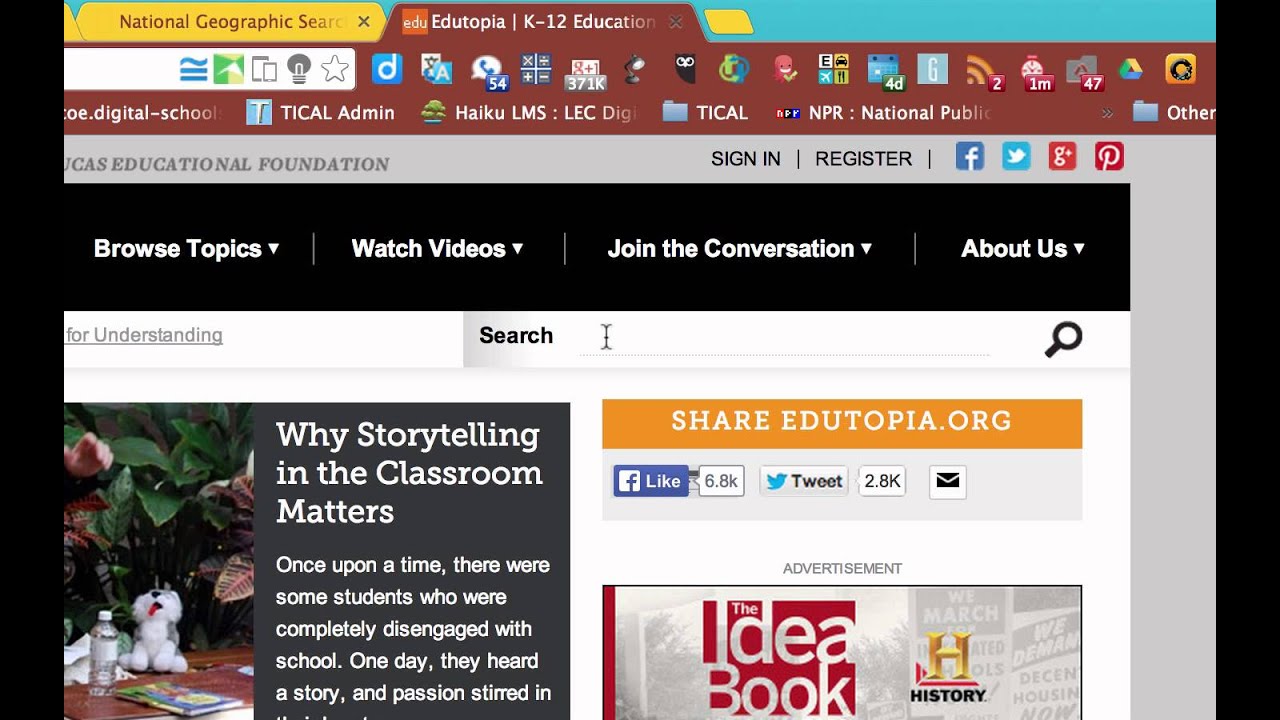Click the devices icon in address bar
Screen dimensions: 1280x720
[264, 69]
